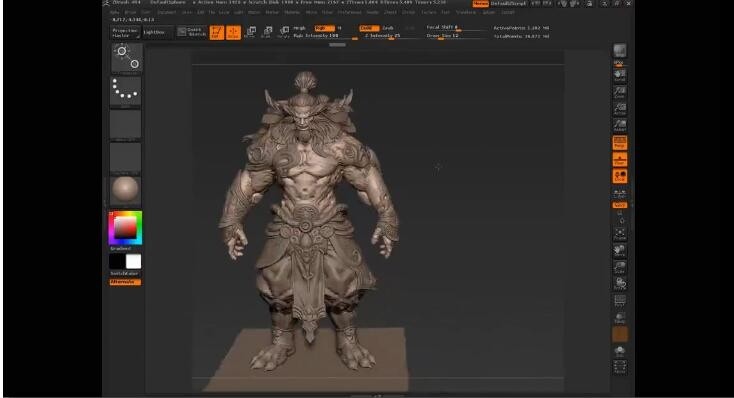
Task: Open the material sphere picker
Action: click(125, 191)
